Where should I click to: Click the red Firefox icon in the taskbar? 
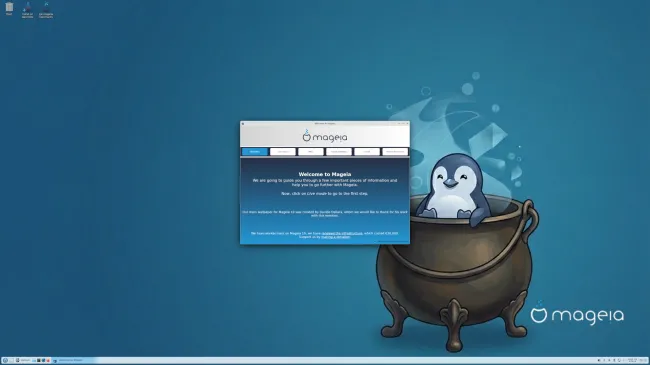coord(48,360)
